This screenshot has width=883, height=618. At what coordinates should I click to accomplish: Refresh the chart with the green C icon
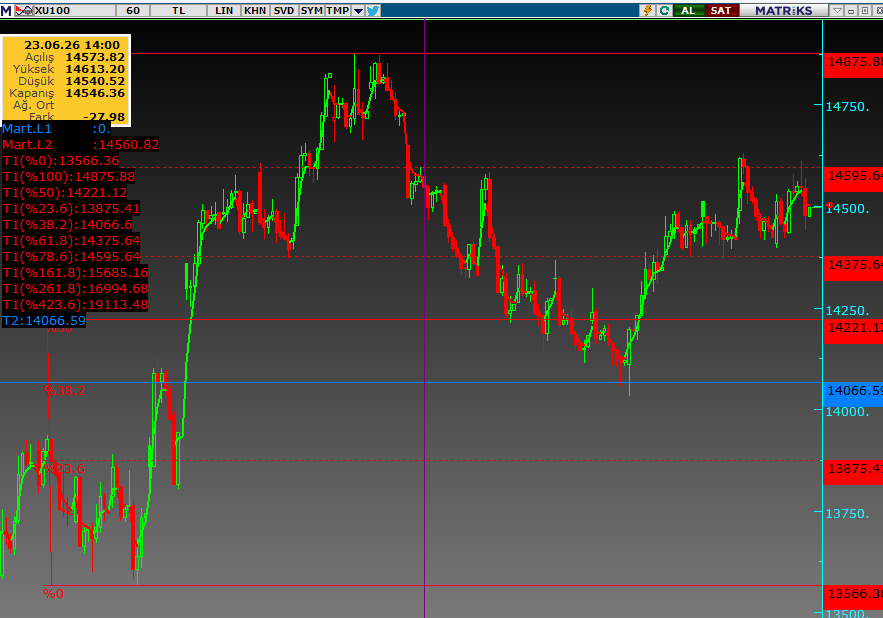pos(665,10)
